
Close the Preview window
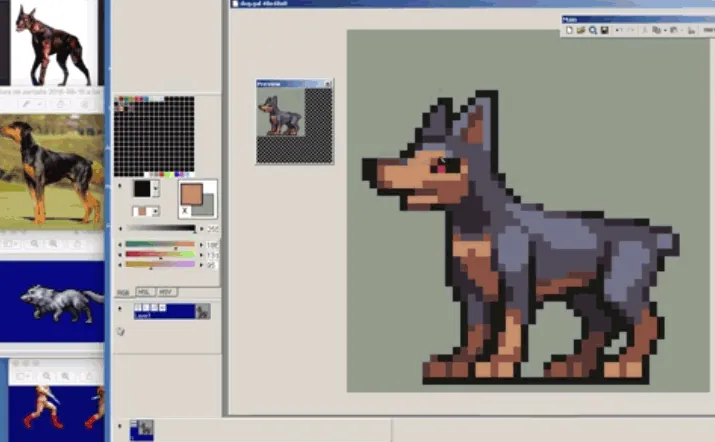tap(327, 83)
